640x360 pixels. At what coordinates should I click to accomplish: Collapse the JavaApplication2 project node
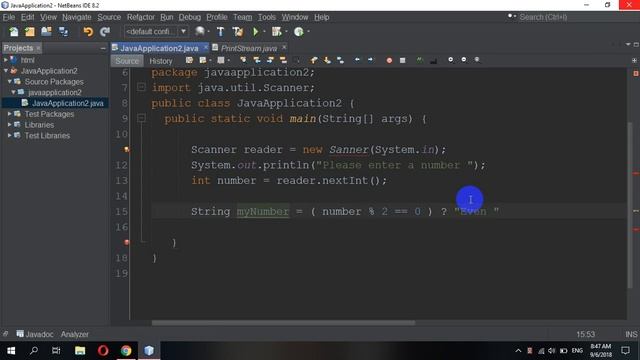click(x=6, y=71)
